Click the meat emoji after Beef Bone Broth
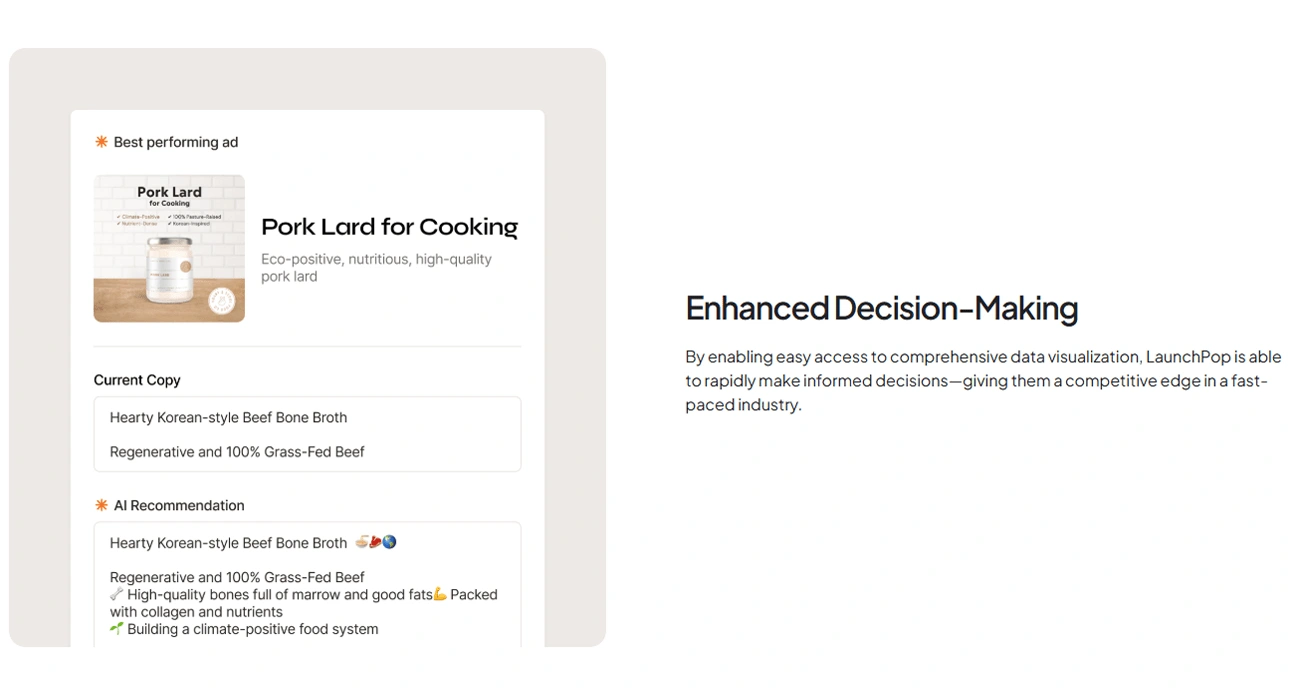 (376, 542)
